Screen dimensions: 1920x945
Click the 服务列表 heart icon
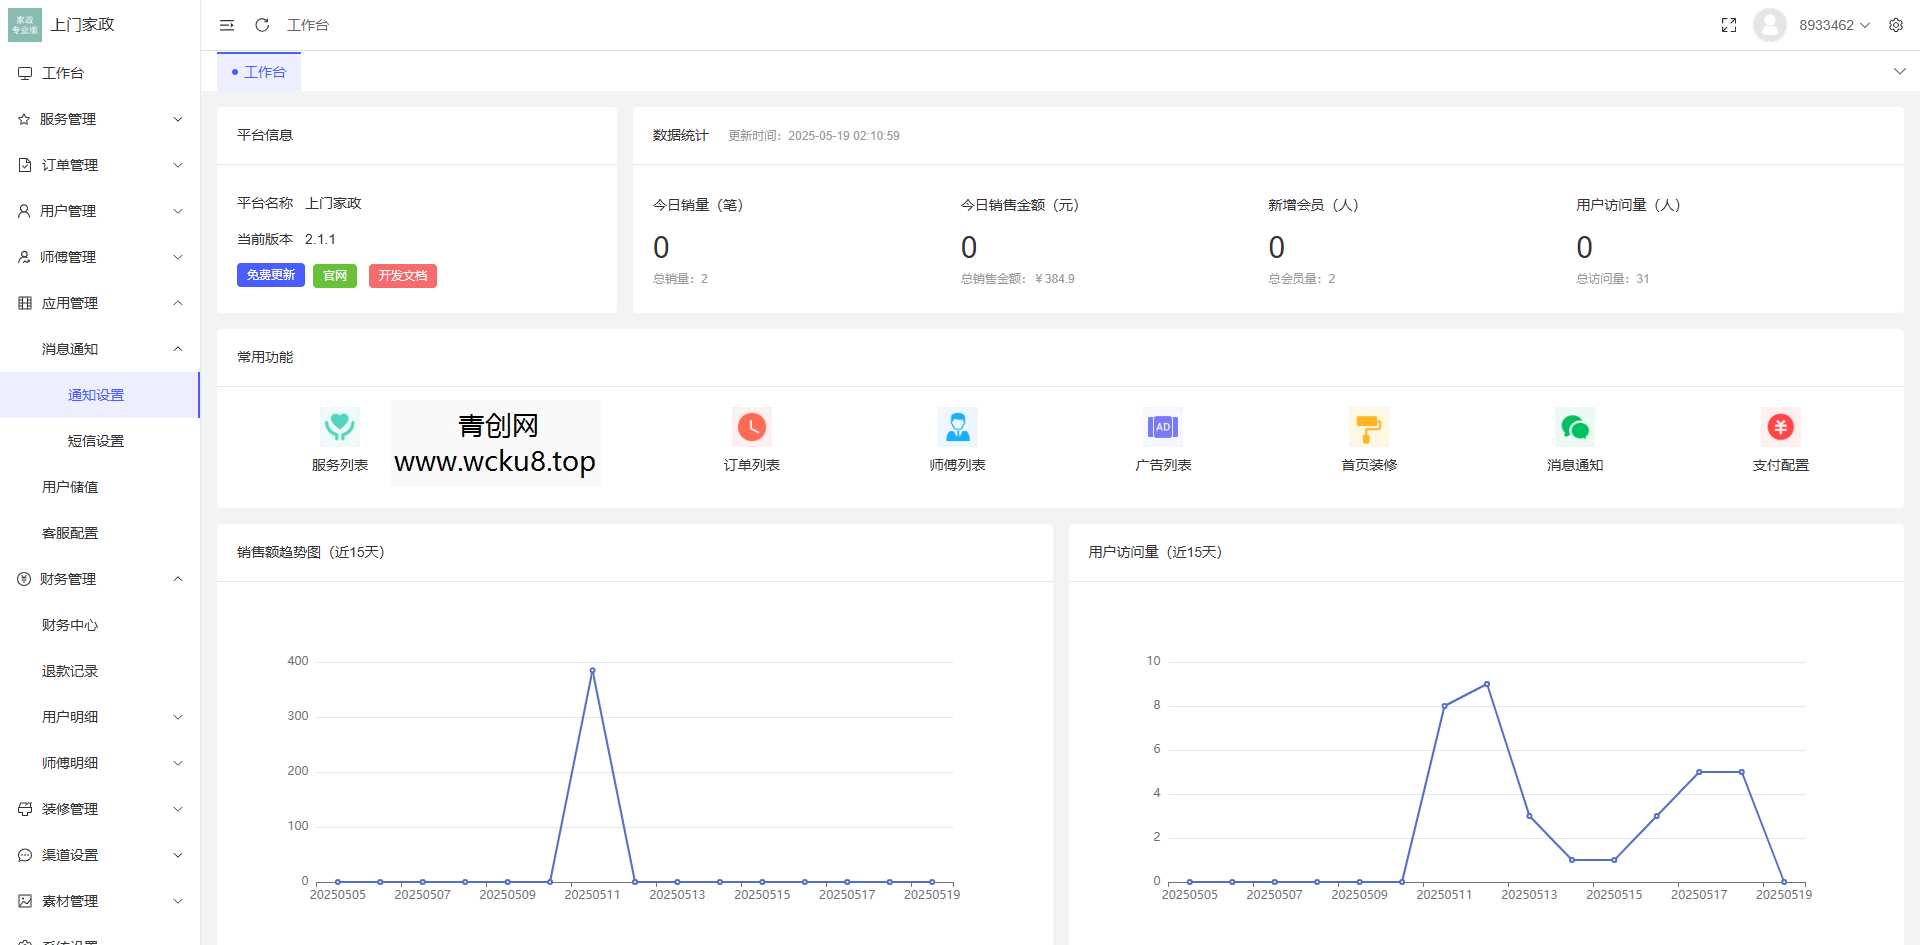coord(340,427)
